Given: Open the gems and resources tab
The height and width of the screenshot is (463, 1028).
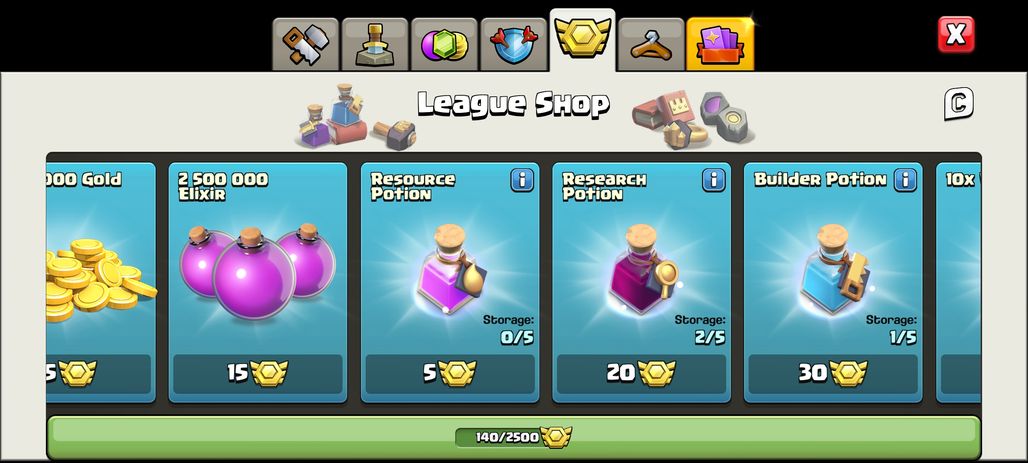Looking at the screenshot, I should (445, 45).
